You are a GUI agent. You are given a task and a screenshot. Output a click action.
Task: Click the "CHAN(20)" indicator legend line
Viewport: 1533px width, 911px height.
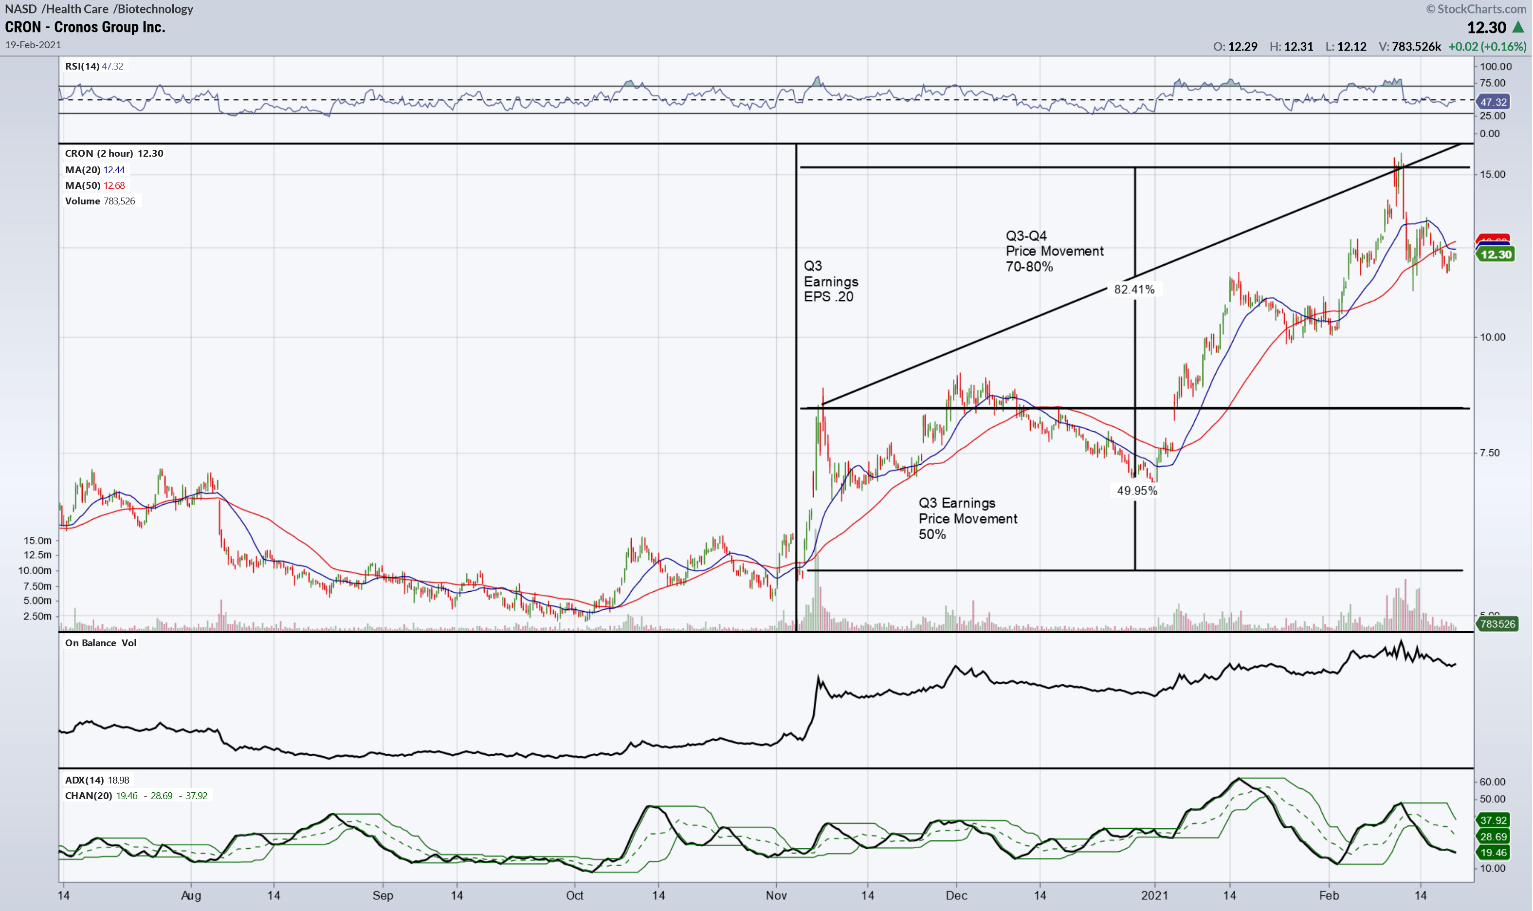136,796
